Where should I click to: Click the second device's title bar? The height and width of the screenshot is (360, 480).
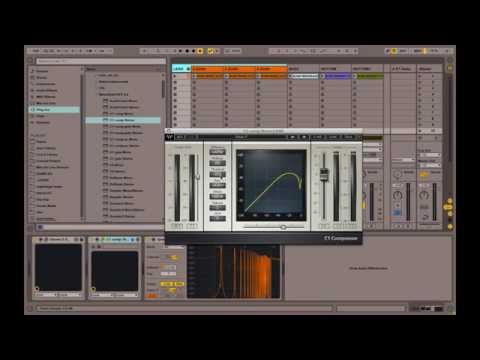[114, 239]
